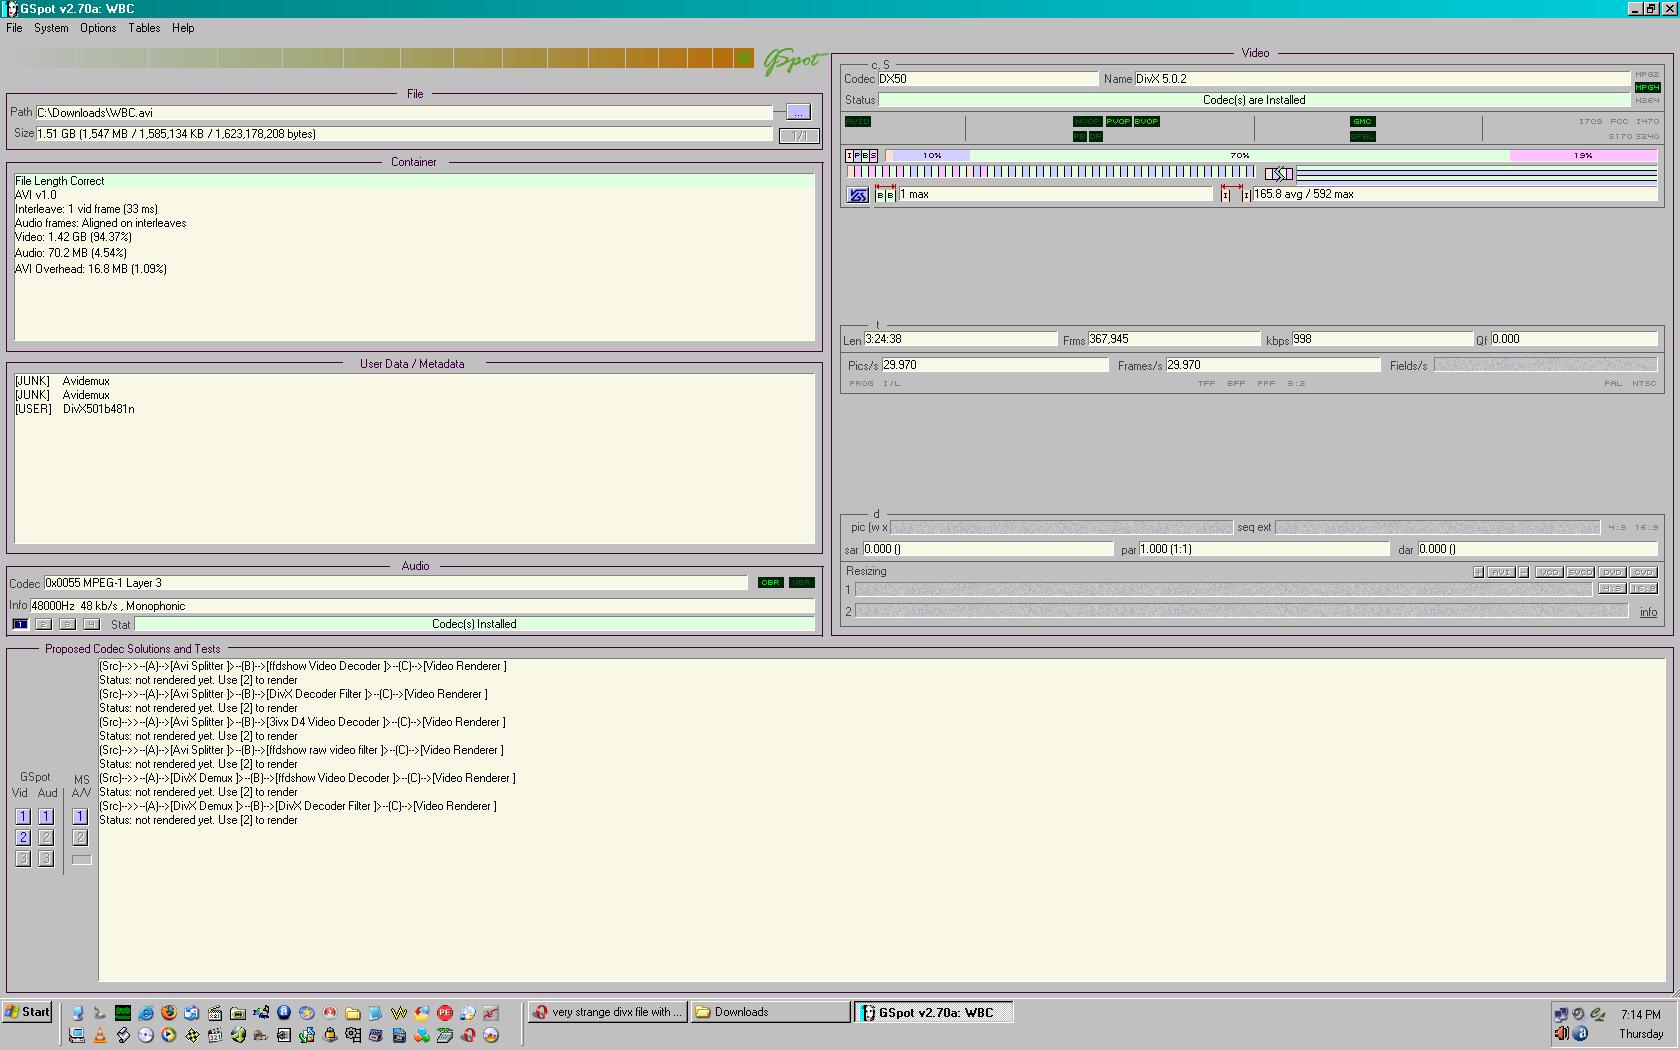
Task: Click MS A/V render button 2
Action: point(80,838)
